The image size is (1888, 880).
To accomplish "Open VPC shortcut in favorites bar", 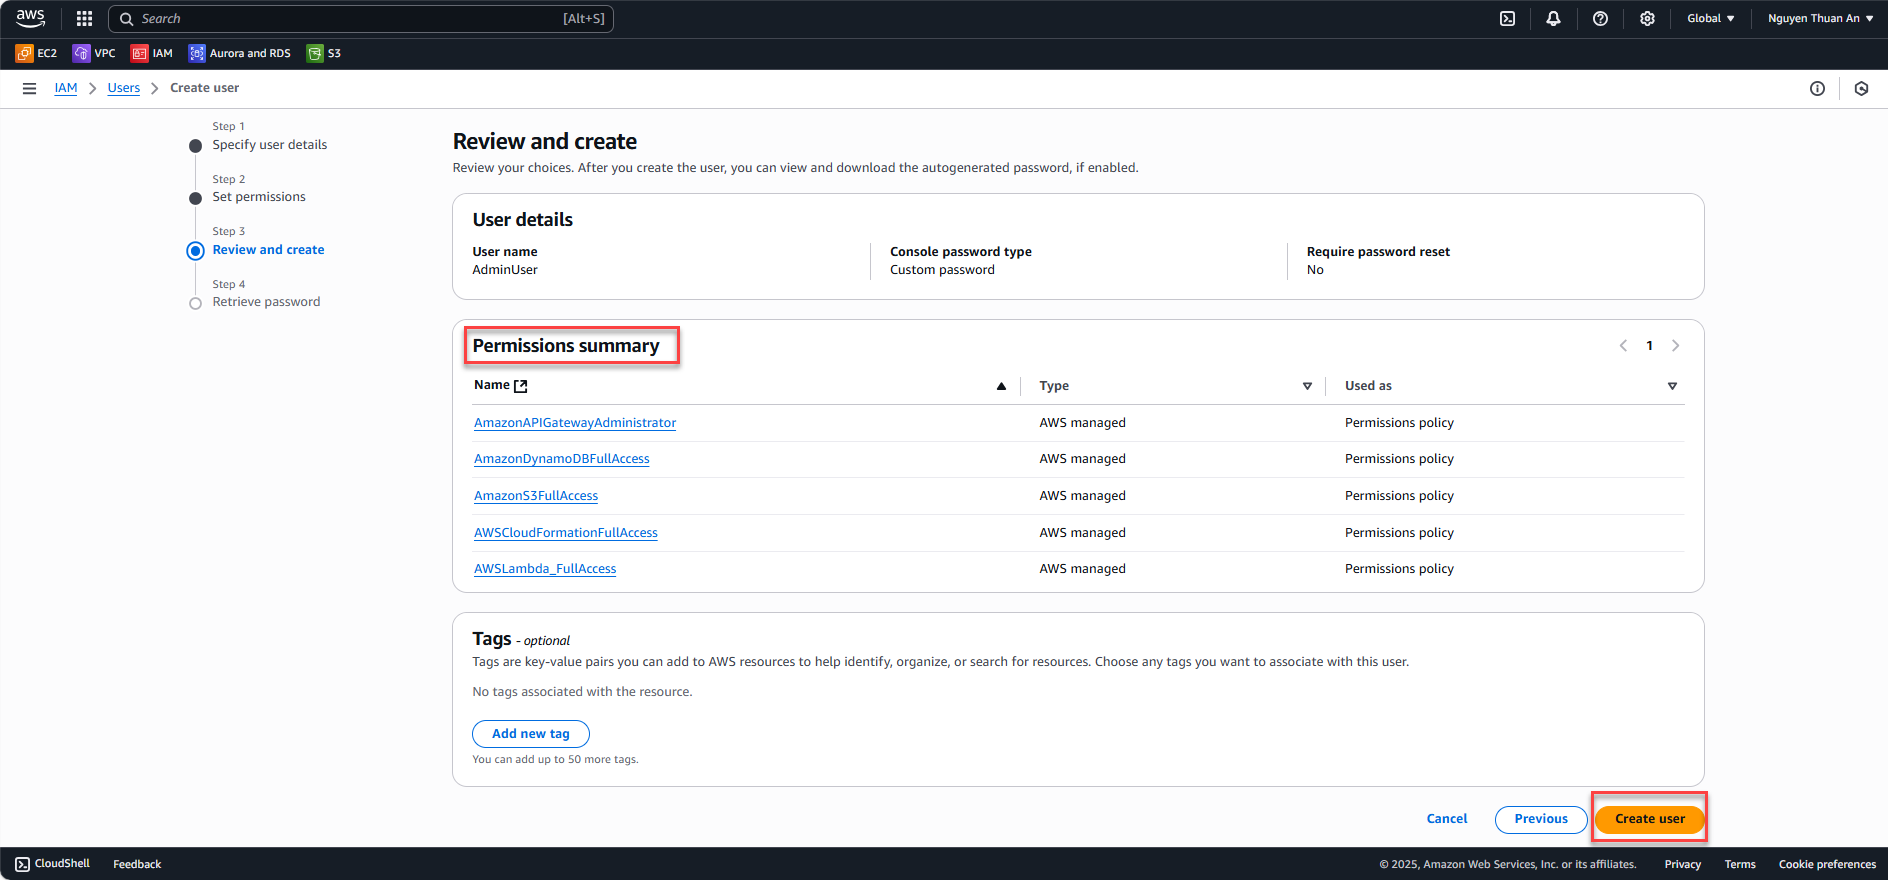I will tap(95, 53).
